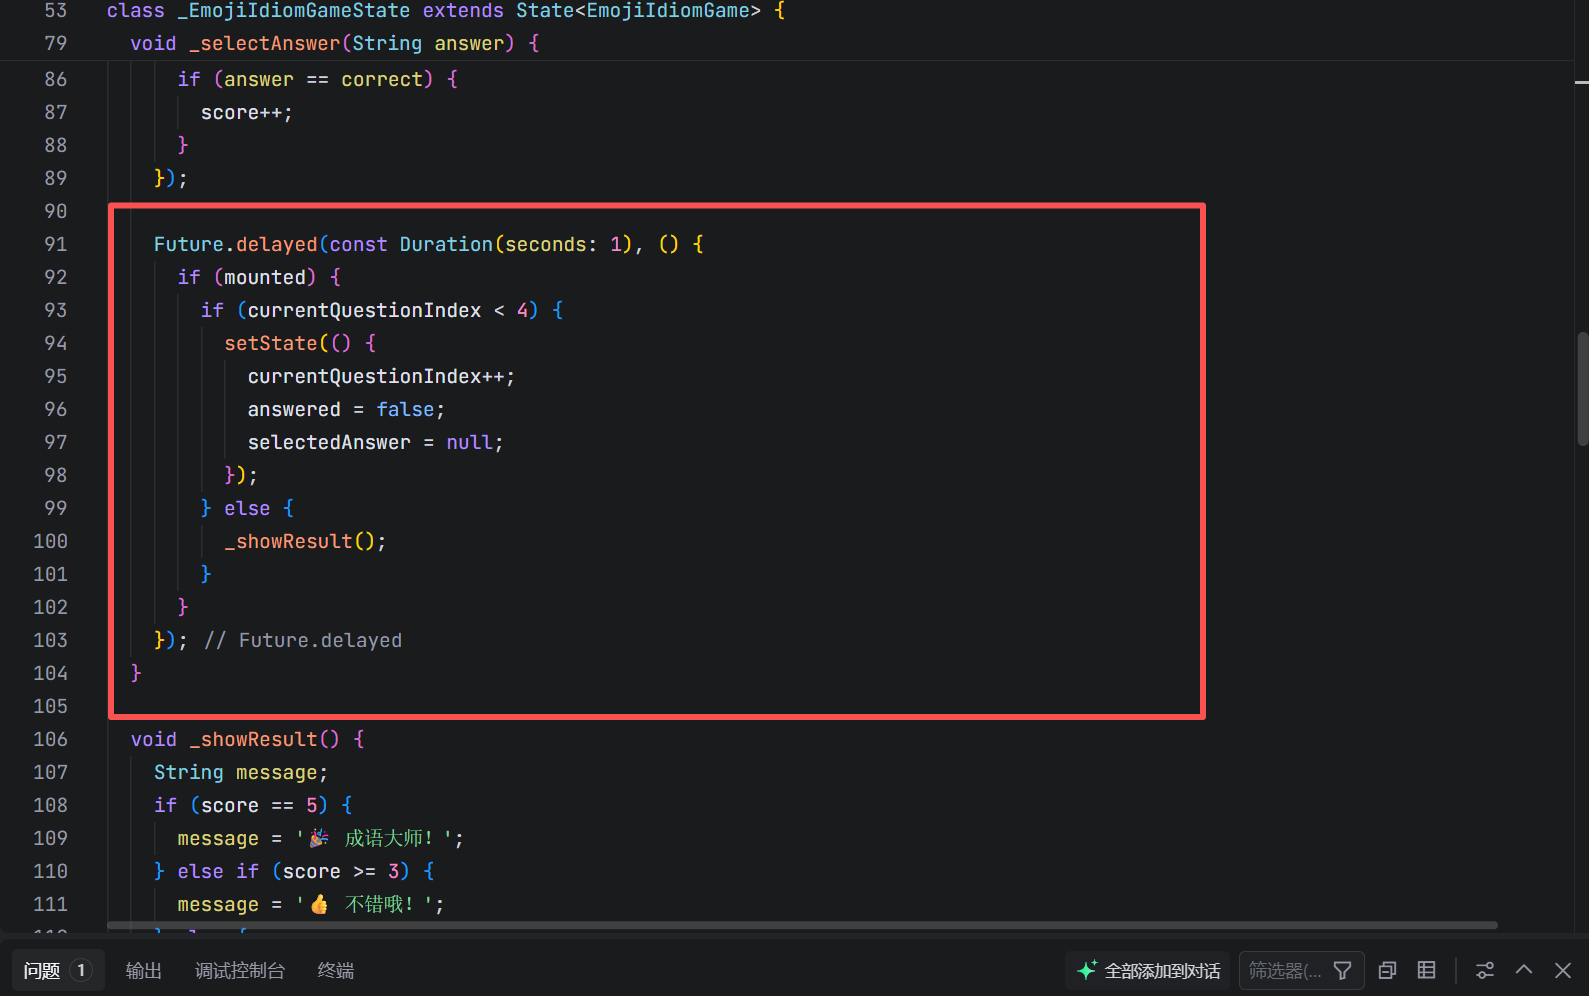Click 'if (score == 5)' condition line
1589x996 pixels.
click(x=241, y=805)
